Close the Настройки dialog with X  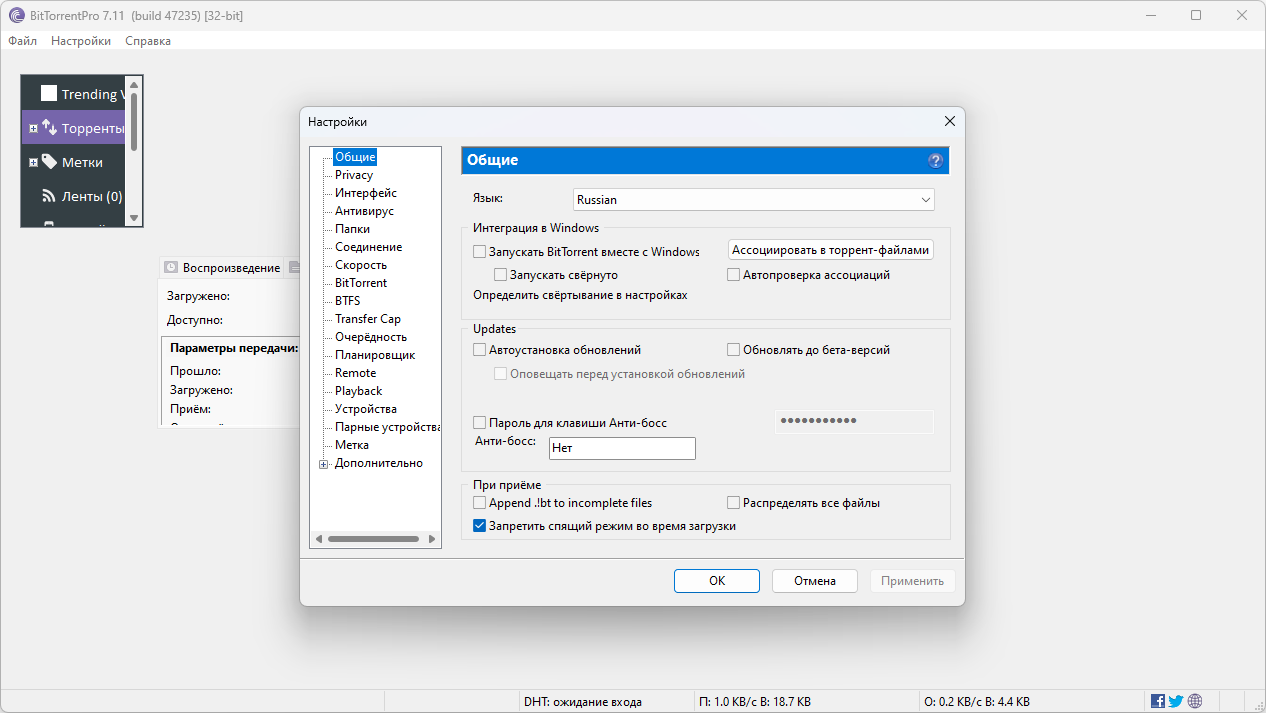click(950, 121)
